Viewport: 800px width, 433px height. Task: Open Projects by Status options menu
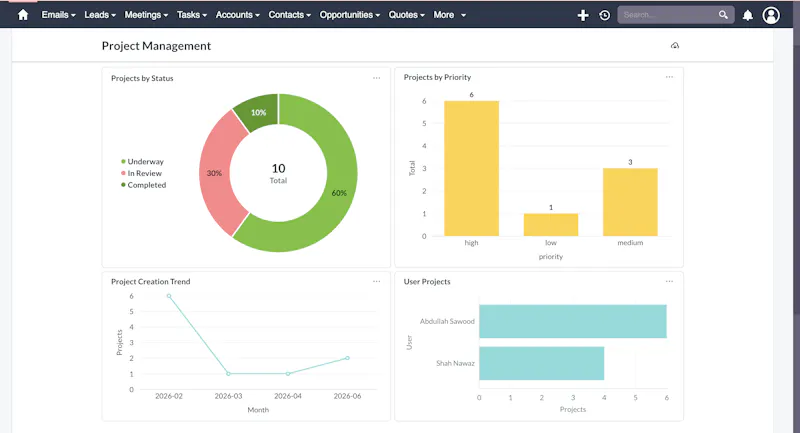[377, 78]
